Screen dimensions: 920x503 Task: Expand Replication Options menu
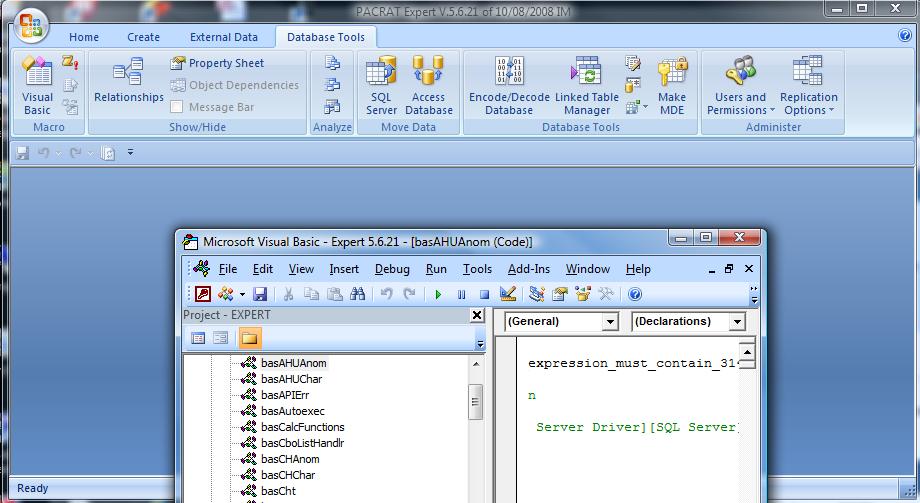[809, 85]
